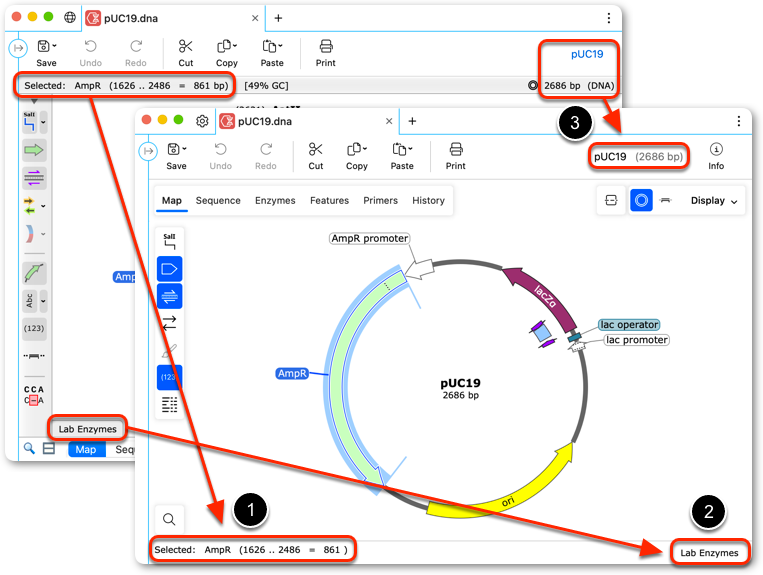Click Paste icon in front window toolbar
Screen dimensions: 763x575
click(400, 149)
